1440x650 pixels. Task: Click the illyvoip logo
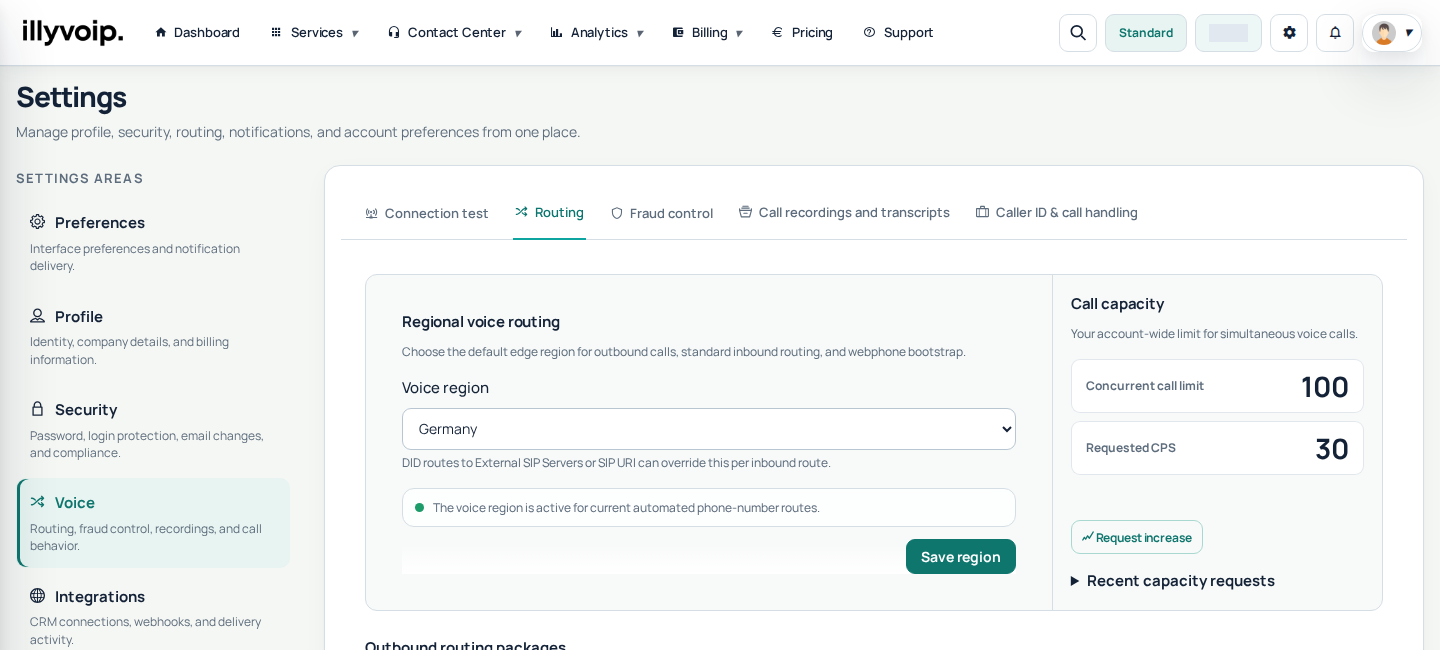click(x=73, y=32)
